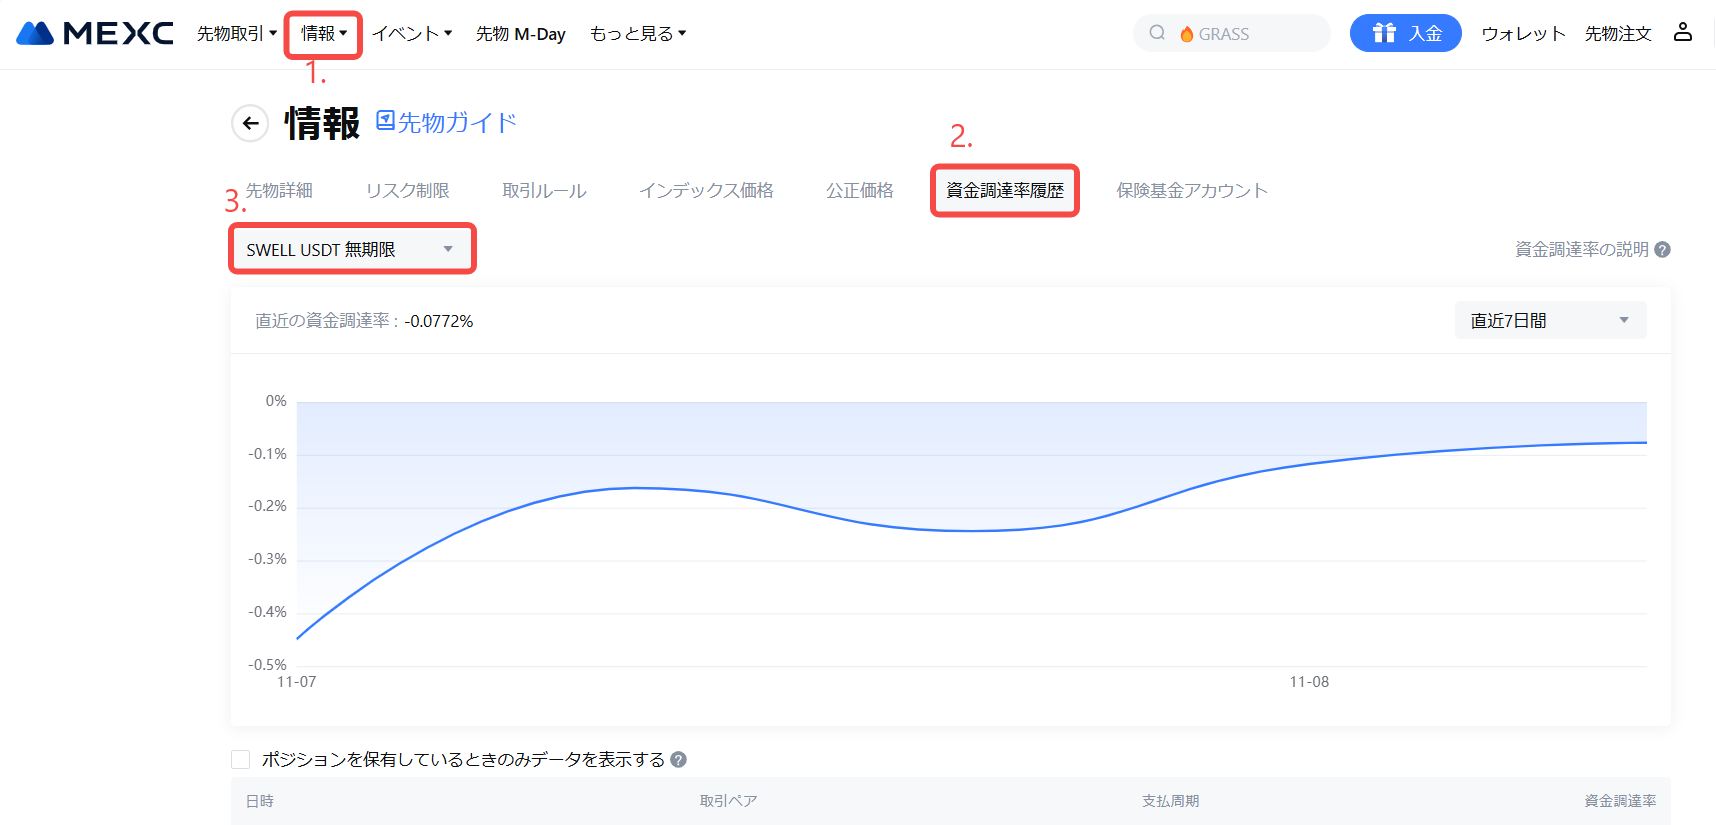The width and height of the screenshot is (1716, 825).
Task: Switch to the インデックス価格 tab
Action: pos(706,190)
